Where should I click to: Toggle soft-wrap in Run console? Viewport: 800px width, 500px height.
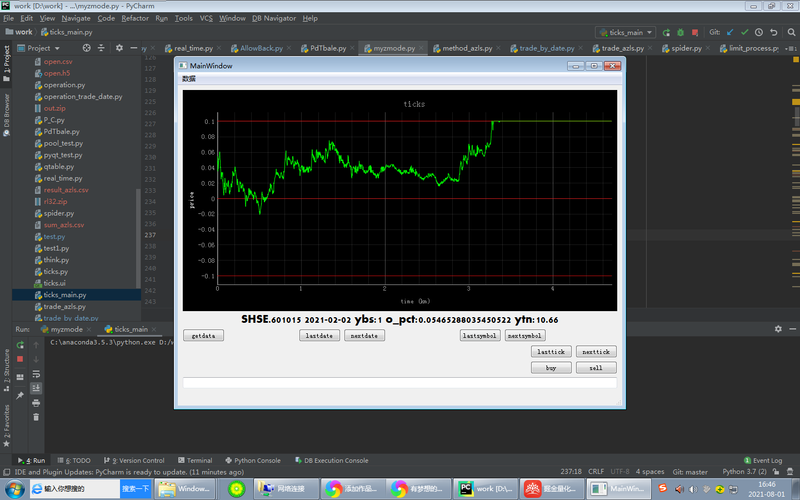click(36, 374)
